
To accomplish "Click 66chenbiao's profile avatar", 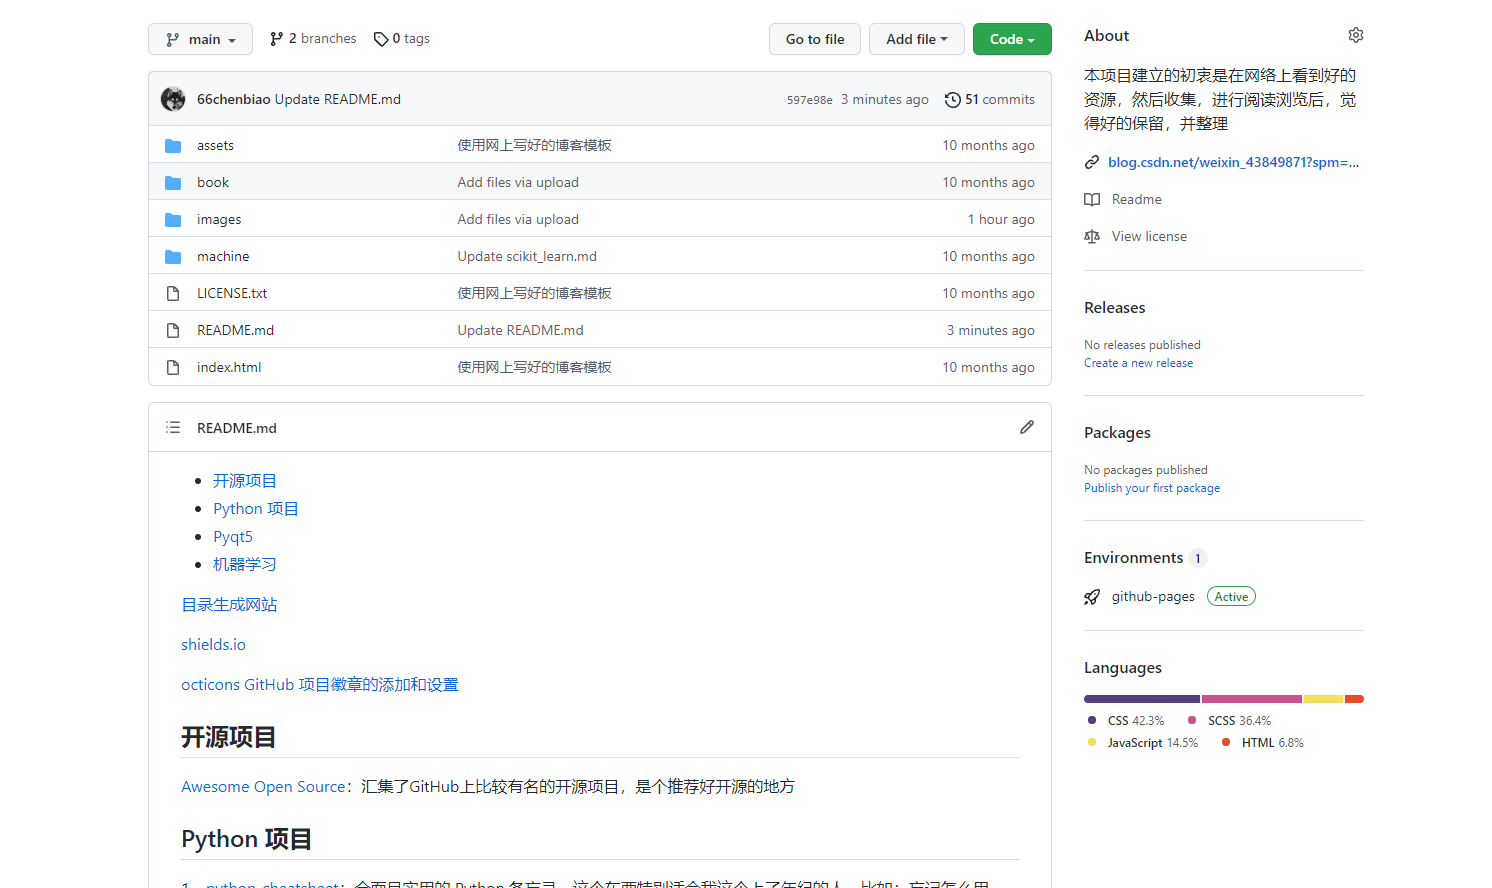I will pos(173,99).
